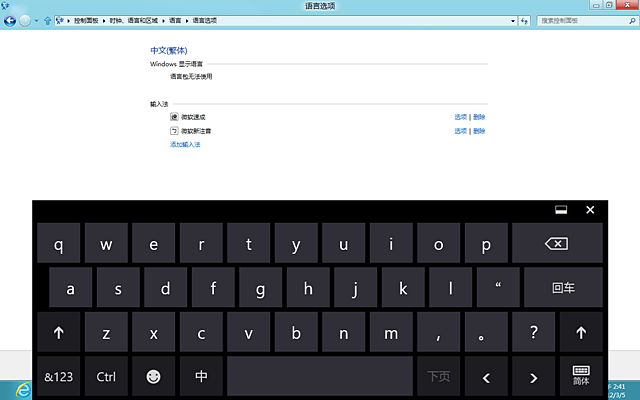Tap the t key on touch keyboard
Image resolution: width=640 pixels, height=400 pixels.
point(249,243)
